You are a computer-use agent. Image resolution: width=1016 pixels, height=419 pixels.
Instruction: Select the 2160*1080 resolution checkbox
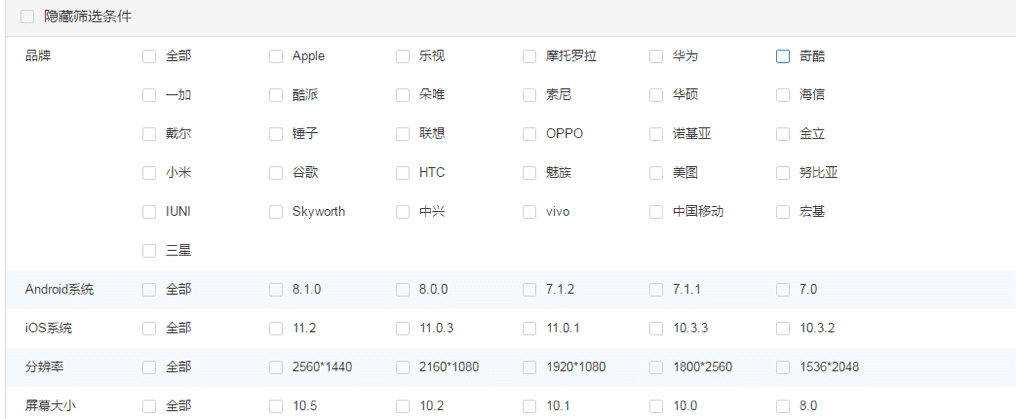click(403, 367)
